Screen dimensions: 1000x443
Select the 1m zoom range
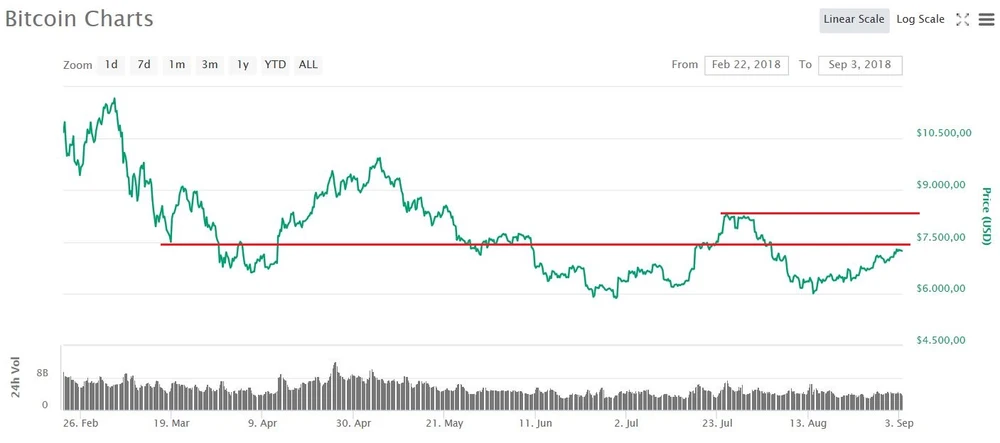pos(177,65)
